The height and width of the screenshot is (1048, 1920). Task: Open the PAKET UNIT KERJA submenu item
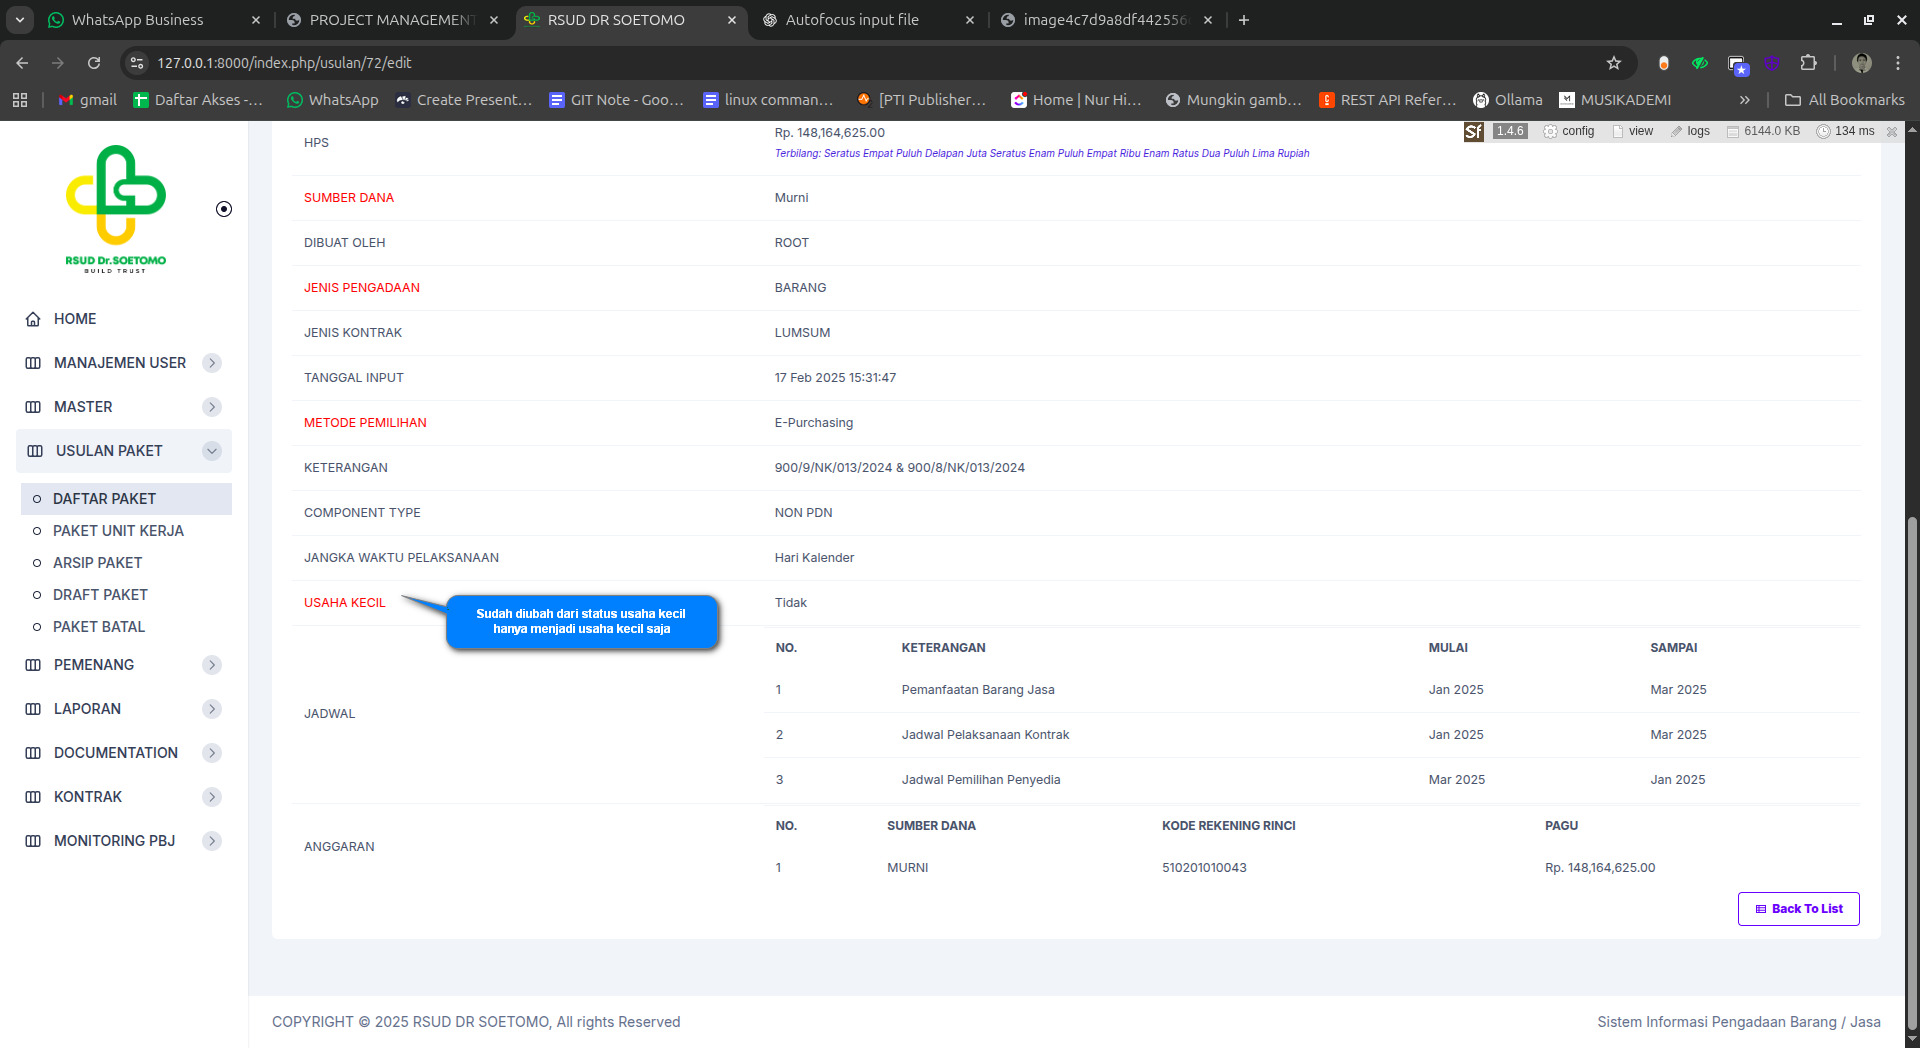click(118, 531)
